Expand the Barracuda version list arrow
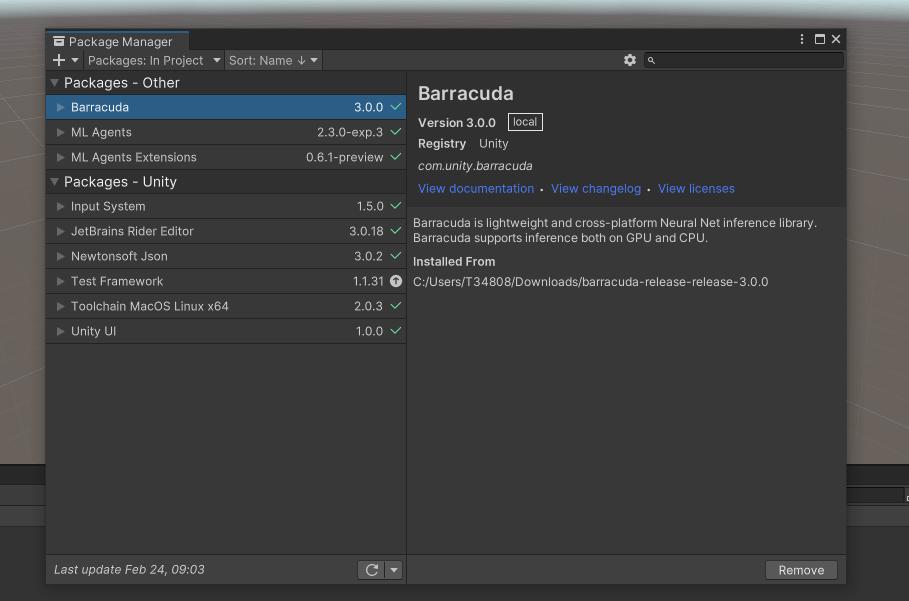The image size is (909, 601). (60, 107)
